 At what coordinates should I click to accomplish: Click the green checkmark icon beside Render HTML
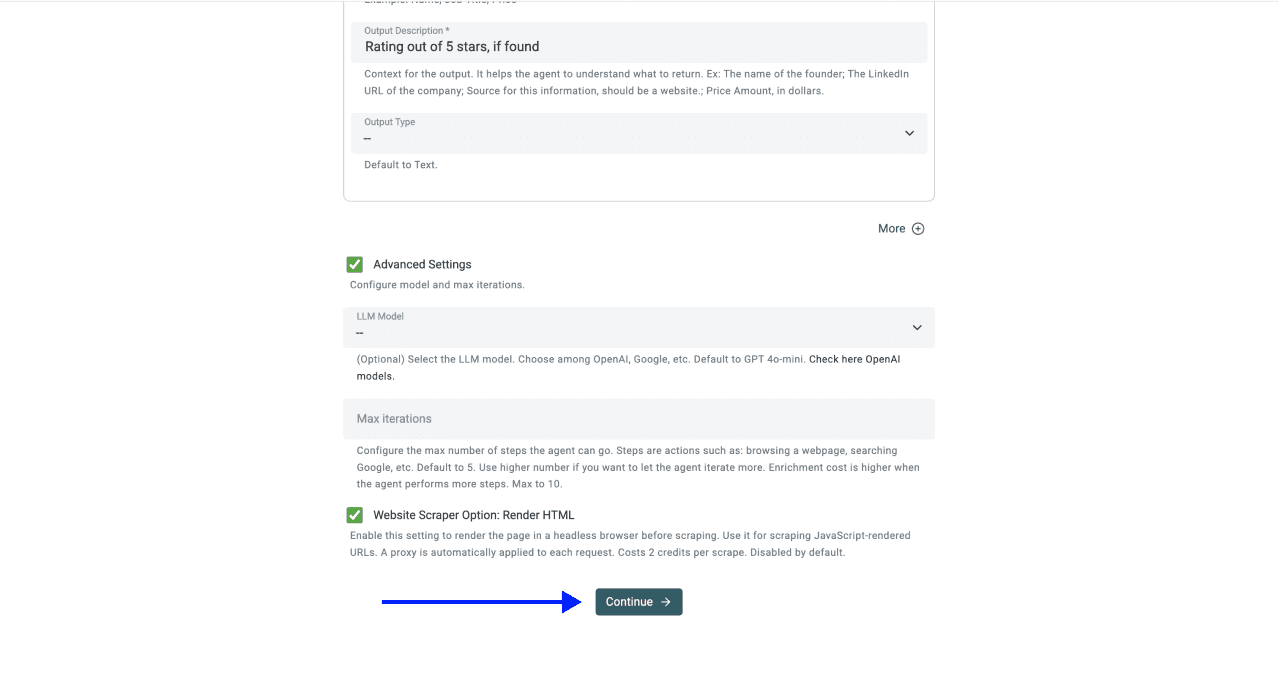click(x=354, y=514)
